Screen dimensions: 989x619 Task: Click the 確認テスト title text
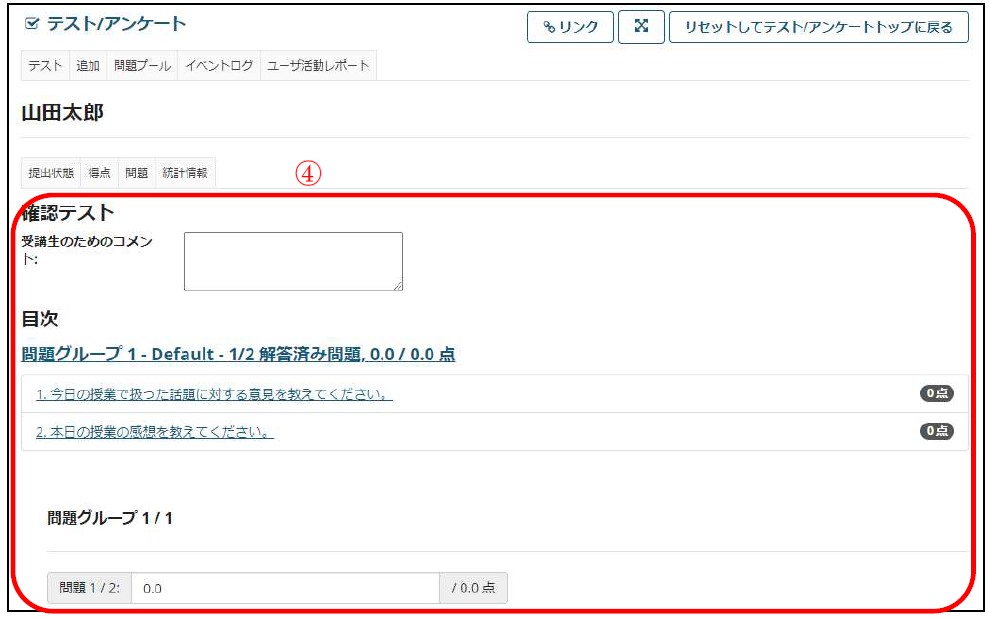click(68, 213)
